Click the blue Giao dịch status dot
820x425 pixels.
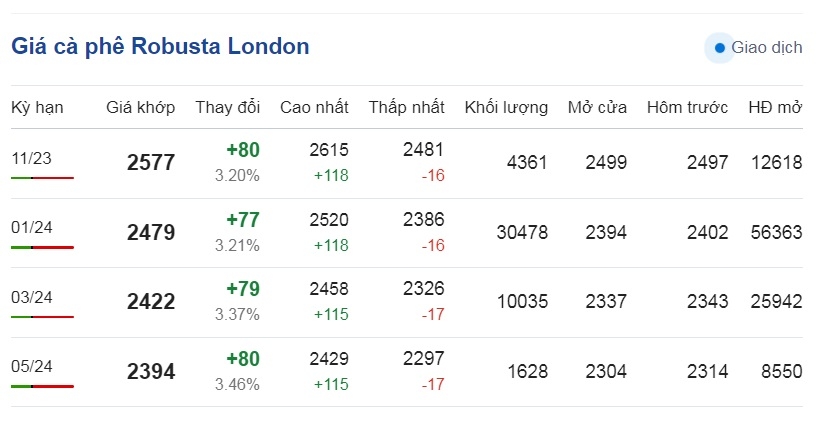coord(720,48)
